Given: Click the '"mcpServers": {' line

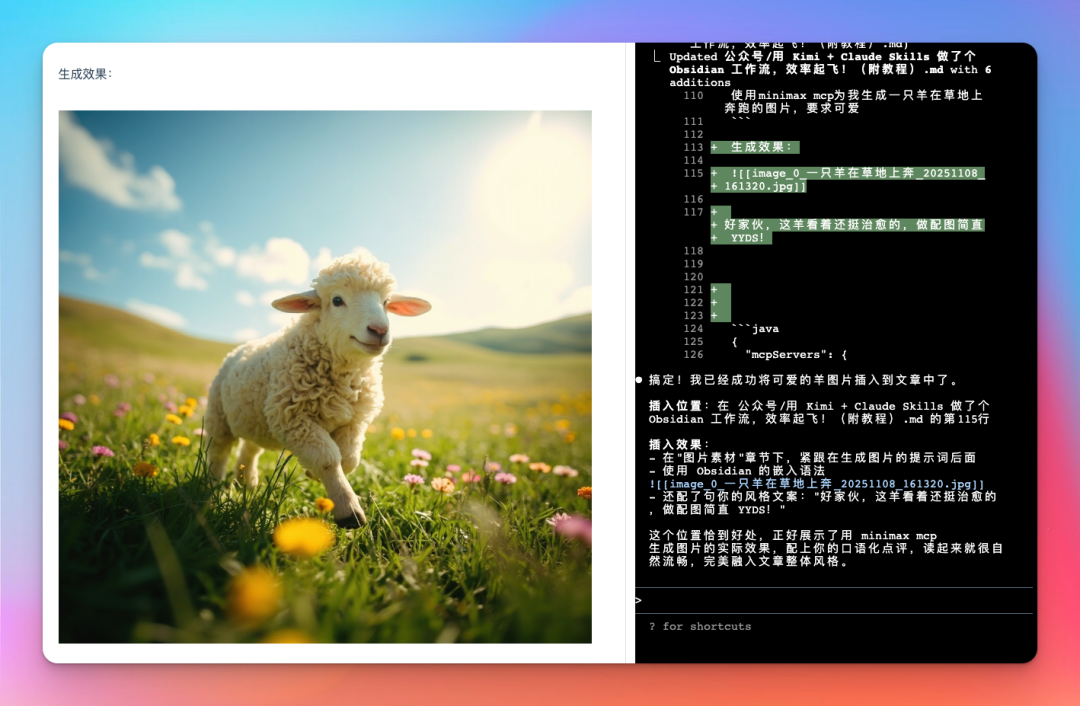Looking at the screenshot, I should pyautogui.click(x=796, y=355).
